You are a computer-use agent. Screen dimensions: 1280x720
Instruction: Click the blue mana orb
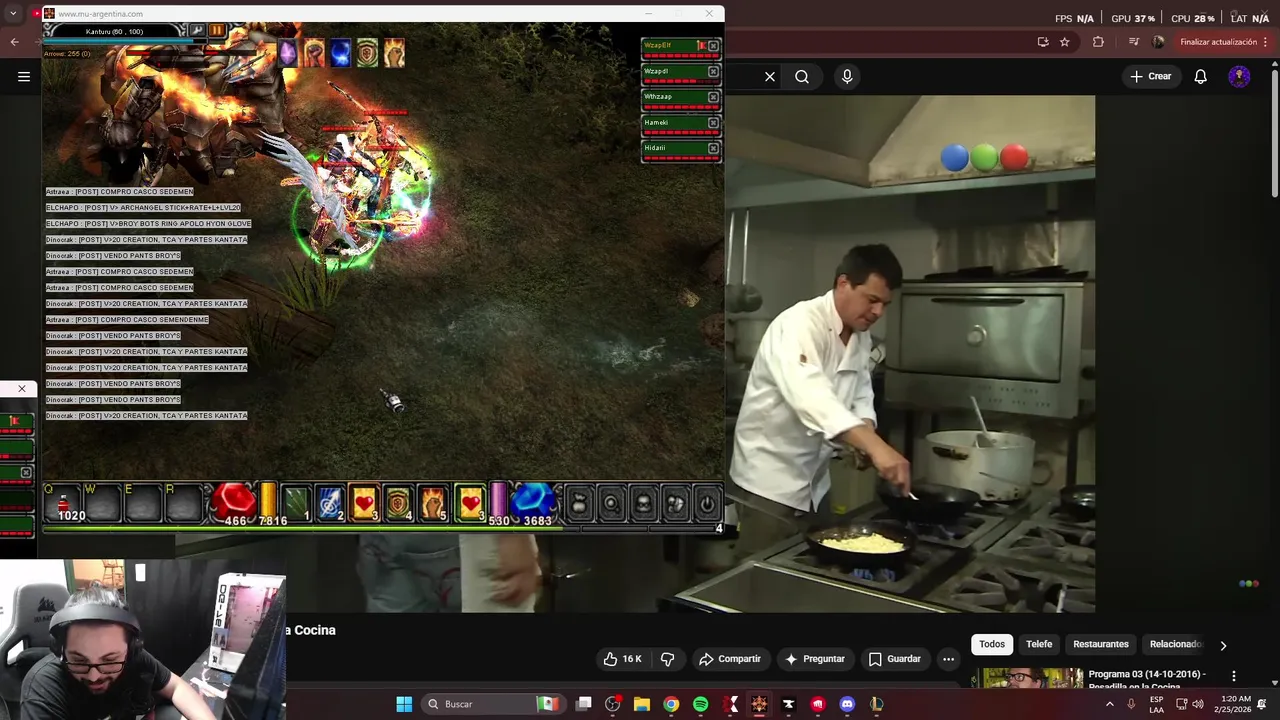pyautogui.click(x=533, y=500)
